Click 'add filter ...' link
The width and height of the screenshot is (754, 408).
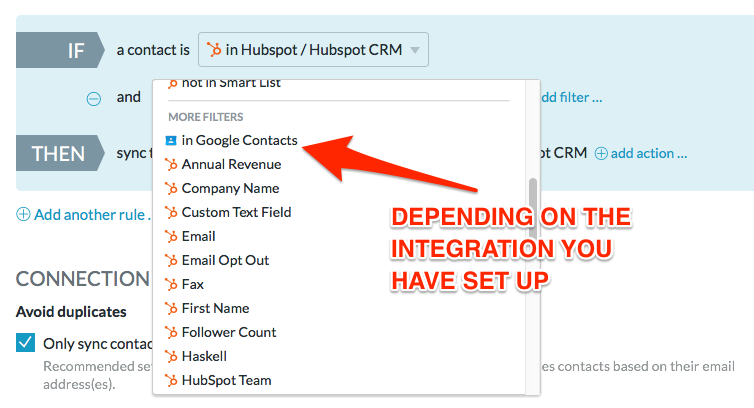click(x=571, y=98)
